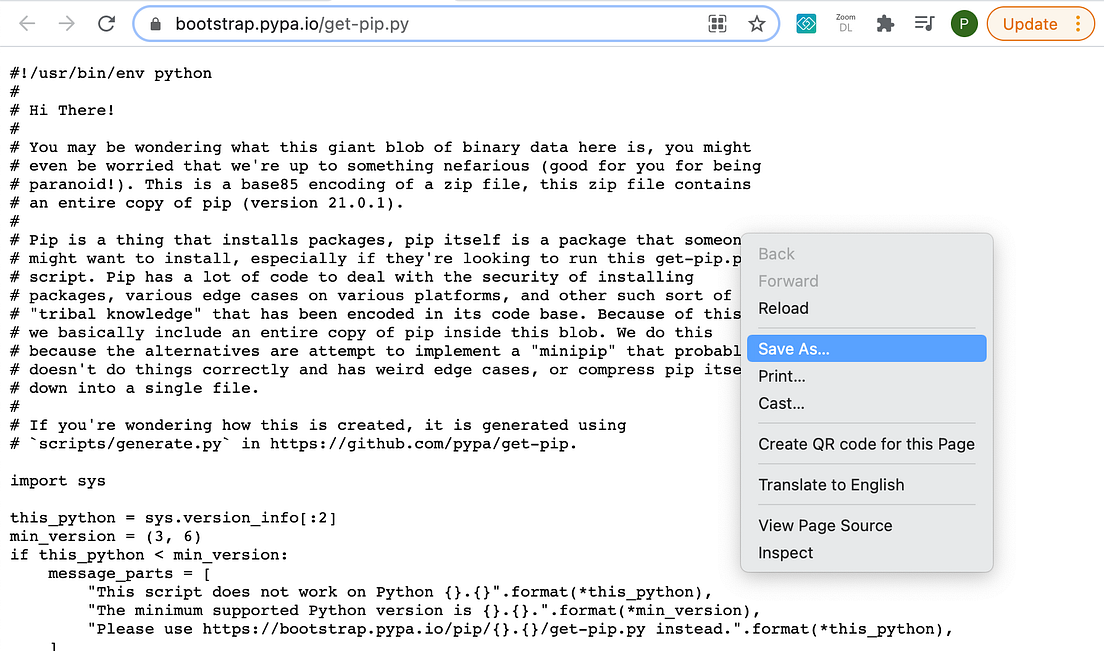
Task: Open the media controls playlist icon
Action: (x=924, y=24)
